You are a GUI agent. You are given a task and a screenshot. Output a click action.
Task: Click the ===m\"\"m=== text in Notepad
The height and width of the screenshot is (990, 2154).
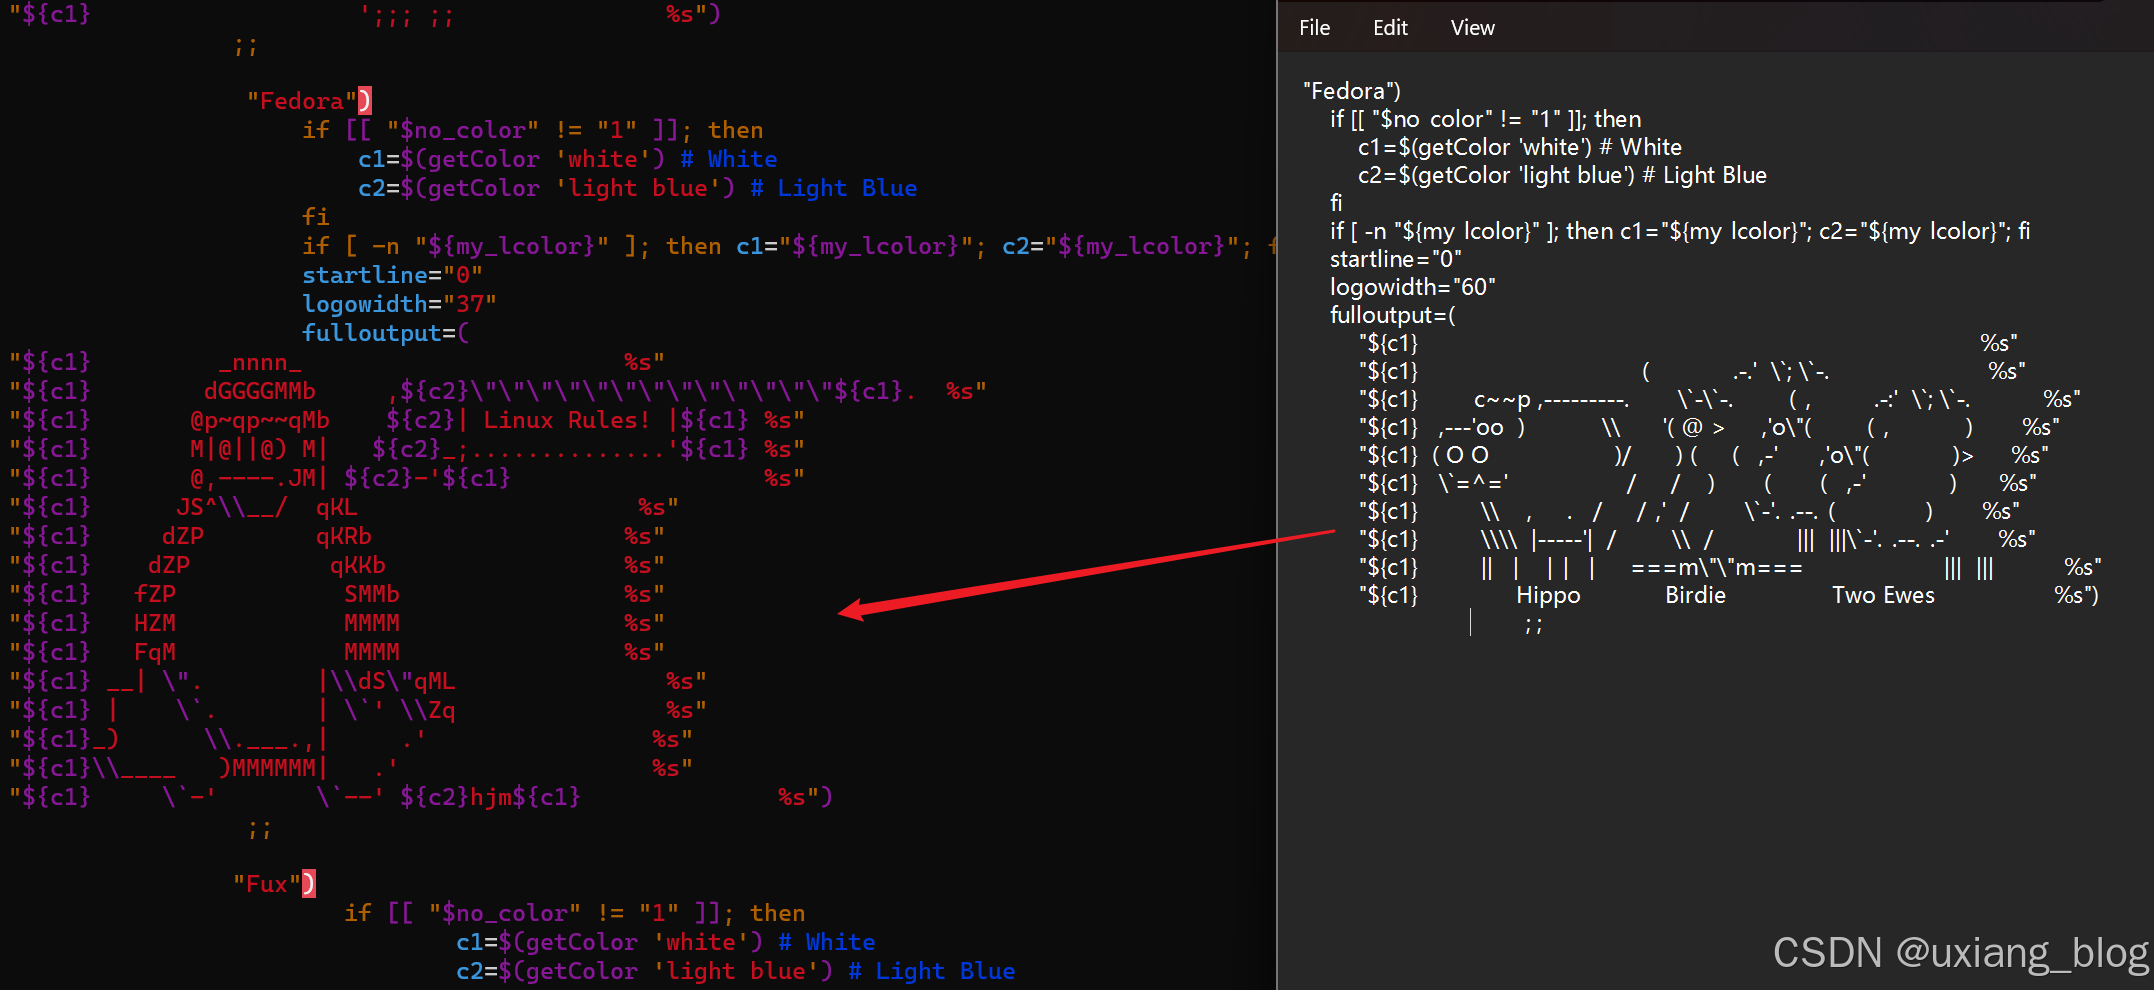(x=1717, y=567)
